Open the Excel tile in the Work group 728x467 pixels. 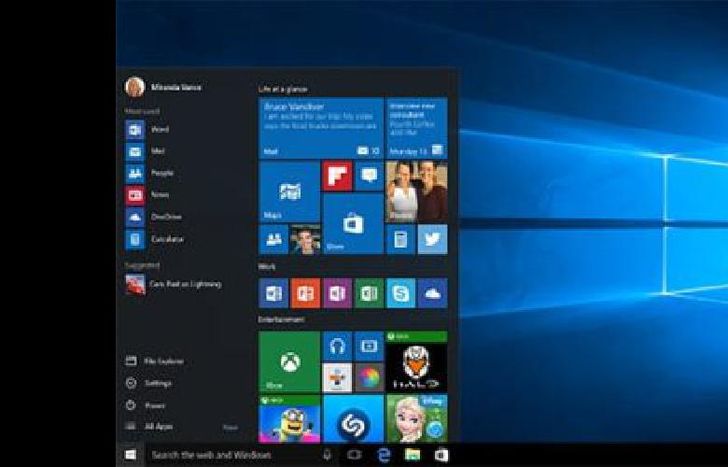coord(369,293)
